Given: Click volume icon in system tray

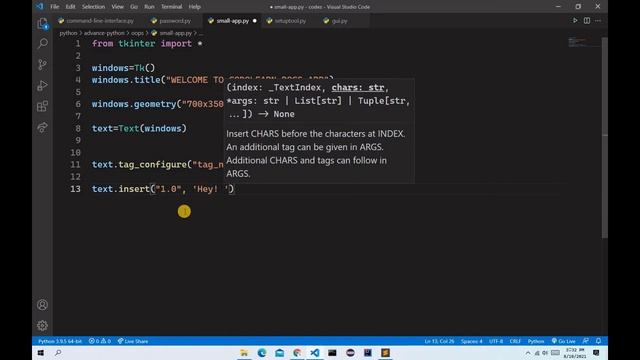Looking at the screenshot, I should pos(545,353).
